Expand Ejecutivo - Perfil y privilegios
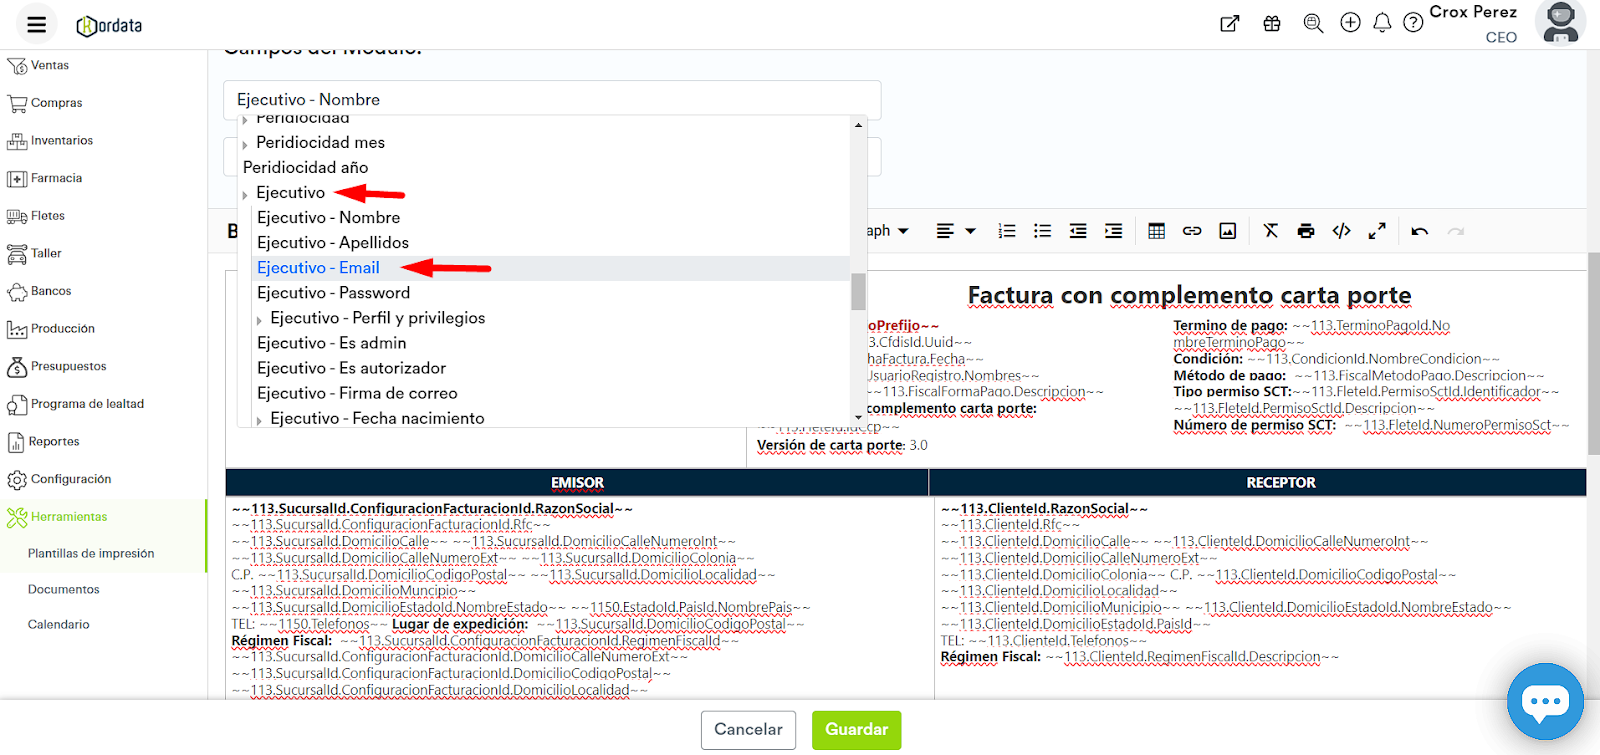 (259, 320)
